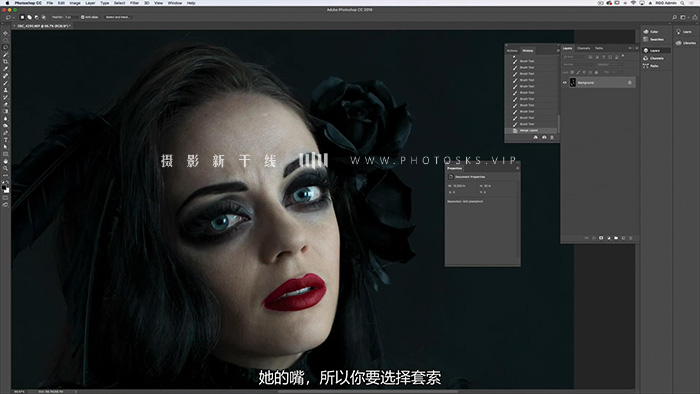This screenshot has width=700, height=394.
Task: Choose Subtract from selection mode
Action: [37, 17]
